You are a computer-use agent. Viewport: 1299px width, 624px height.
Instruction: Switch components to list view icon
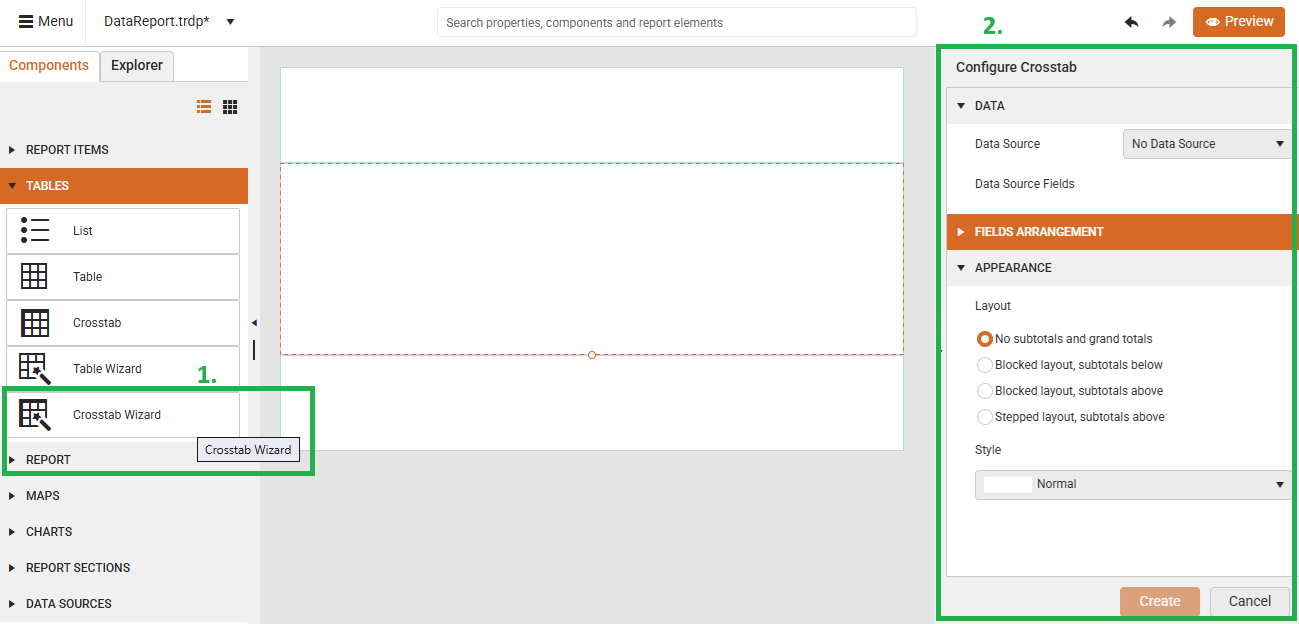tap(204, 107)
